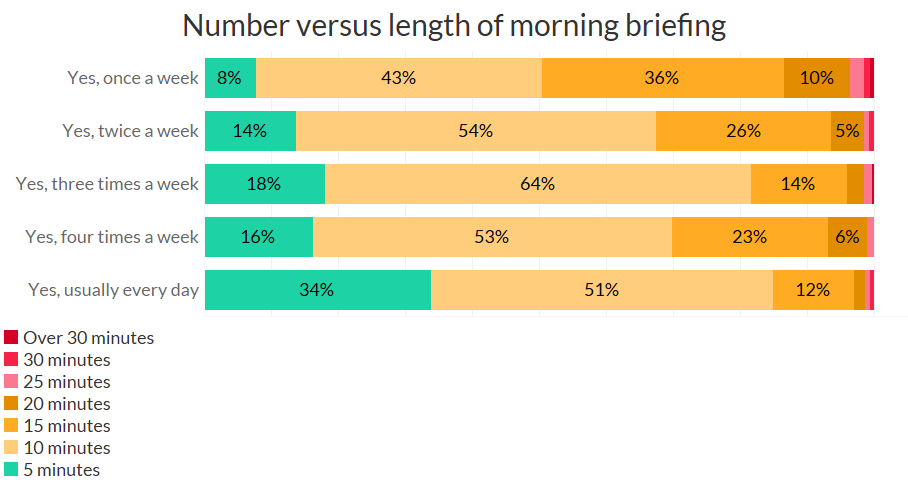908x480 pixels.
Task: Click the chart title text
Action: [454, 26]
